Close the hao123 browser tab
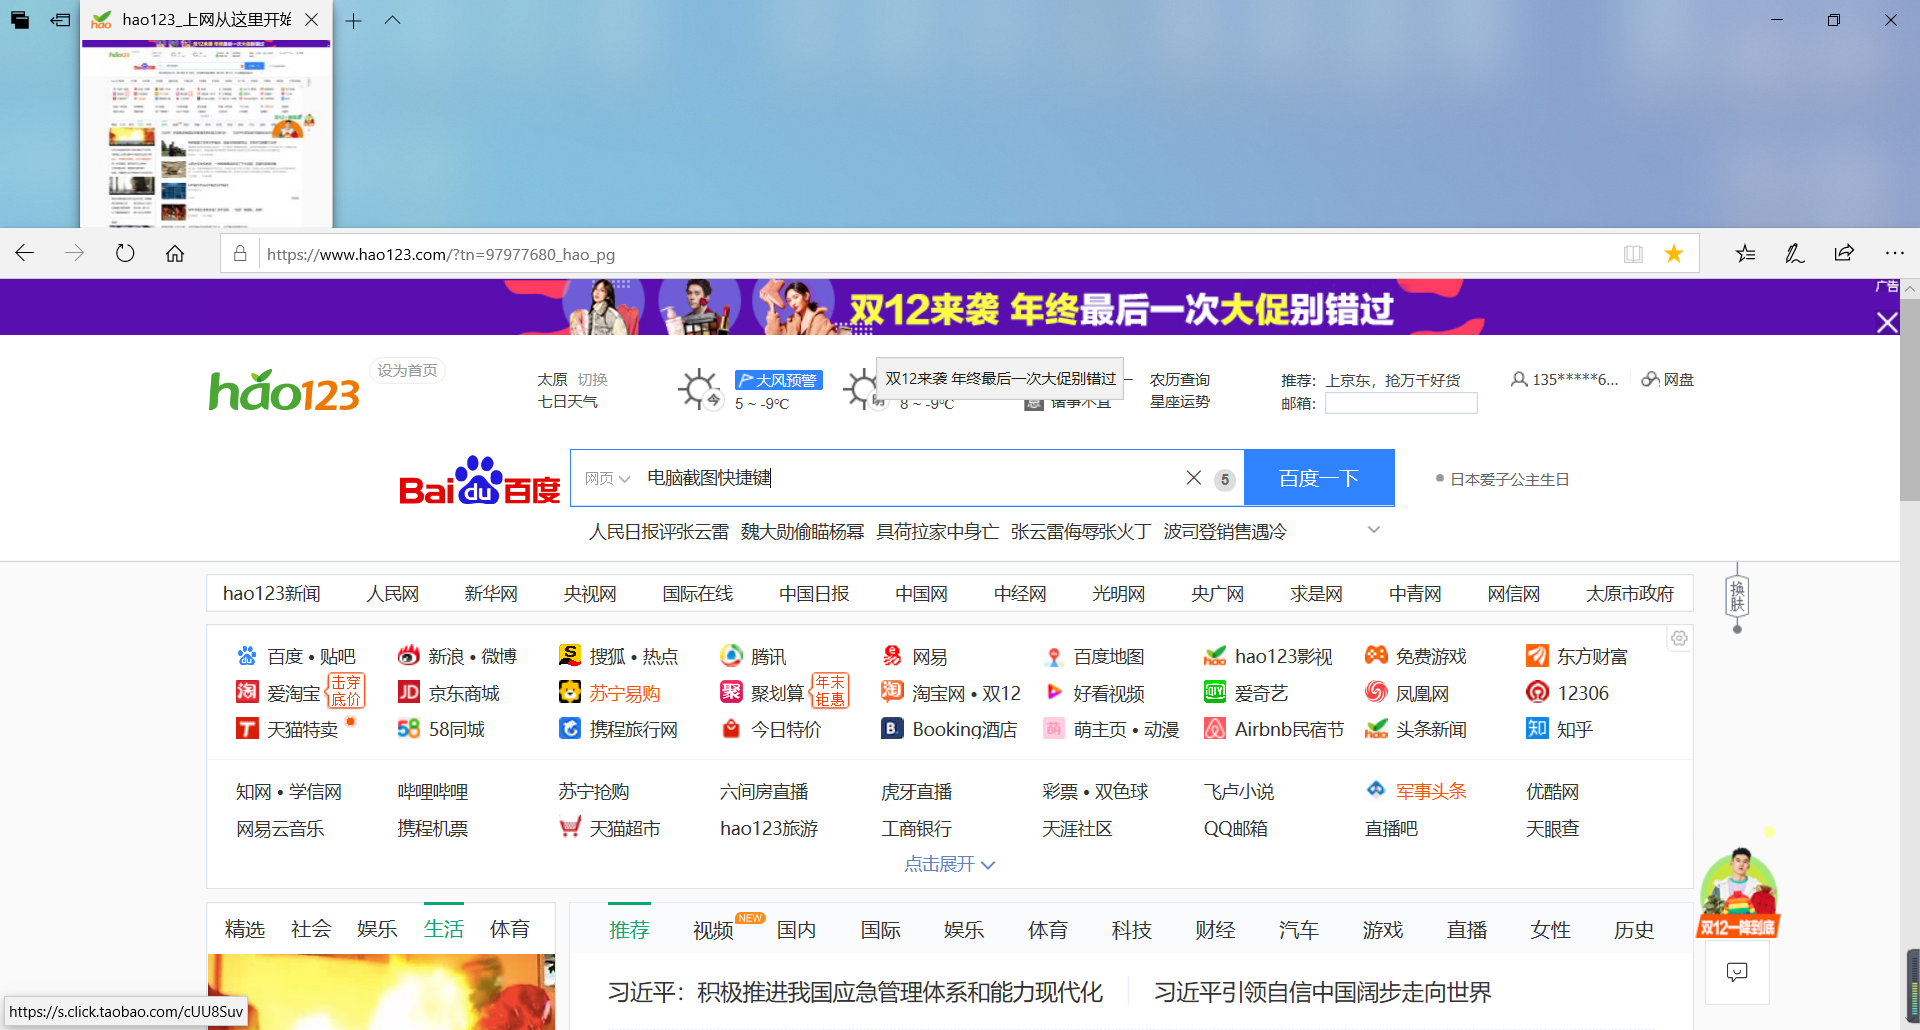 312,20
